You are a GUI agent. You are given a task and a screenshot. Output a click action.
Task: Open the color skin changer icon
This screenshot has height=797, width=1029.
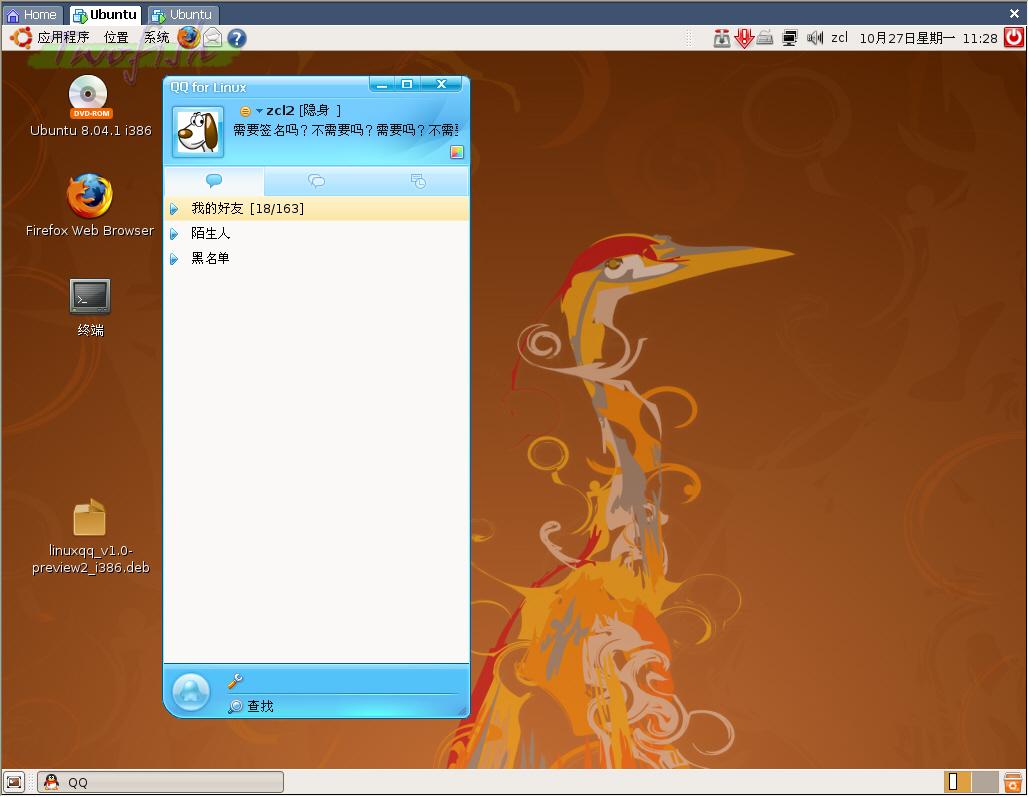[x=457, y=152]
